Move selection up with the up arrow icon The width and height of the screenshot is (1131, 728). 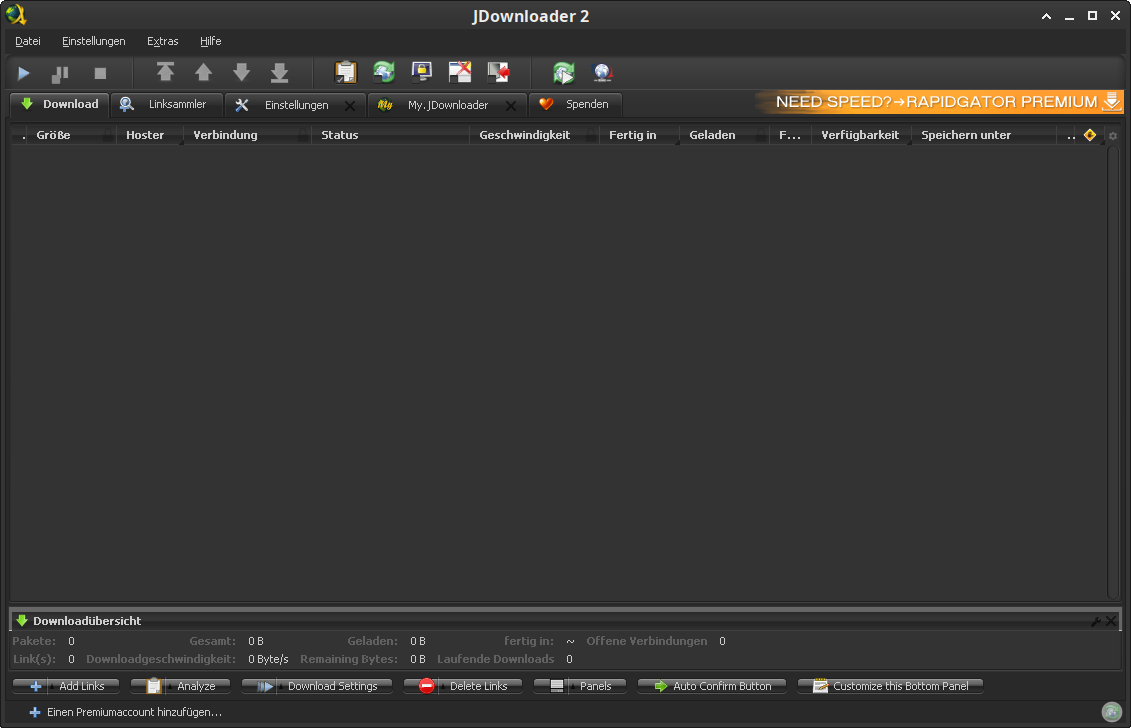click(203, 72)
